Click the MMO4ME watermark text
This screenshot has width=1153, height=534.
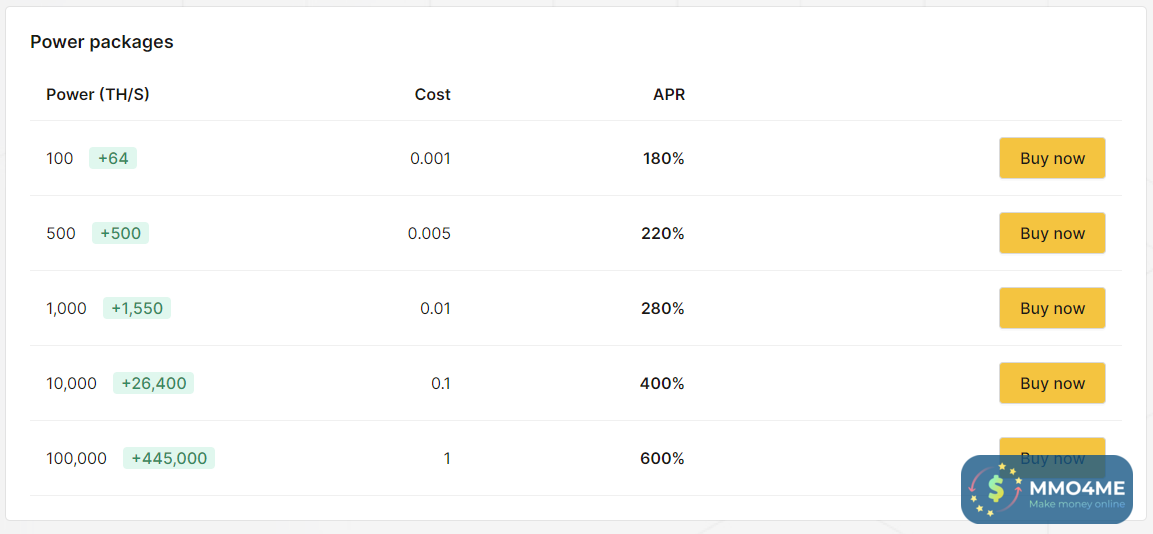click(1076, 488)
